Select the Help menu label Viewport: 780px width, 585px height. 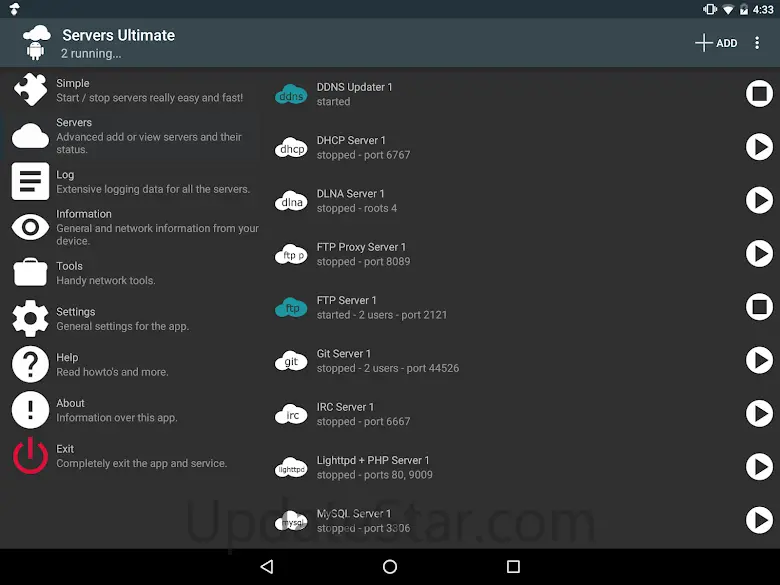point(67,358)
